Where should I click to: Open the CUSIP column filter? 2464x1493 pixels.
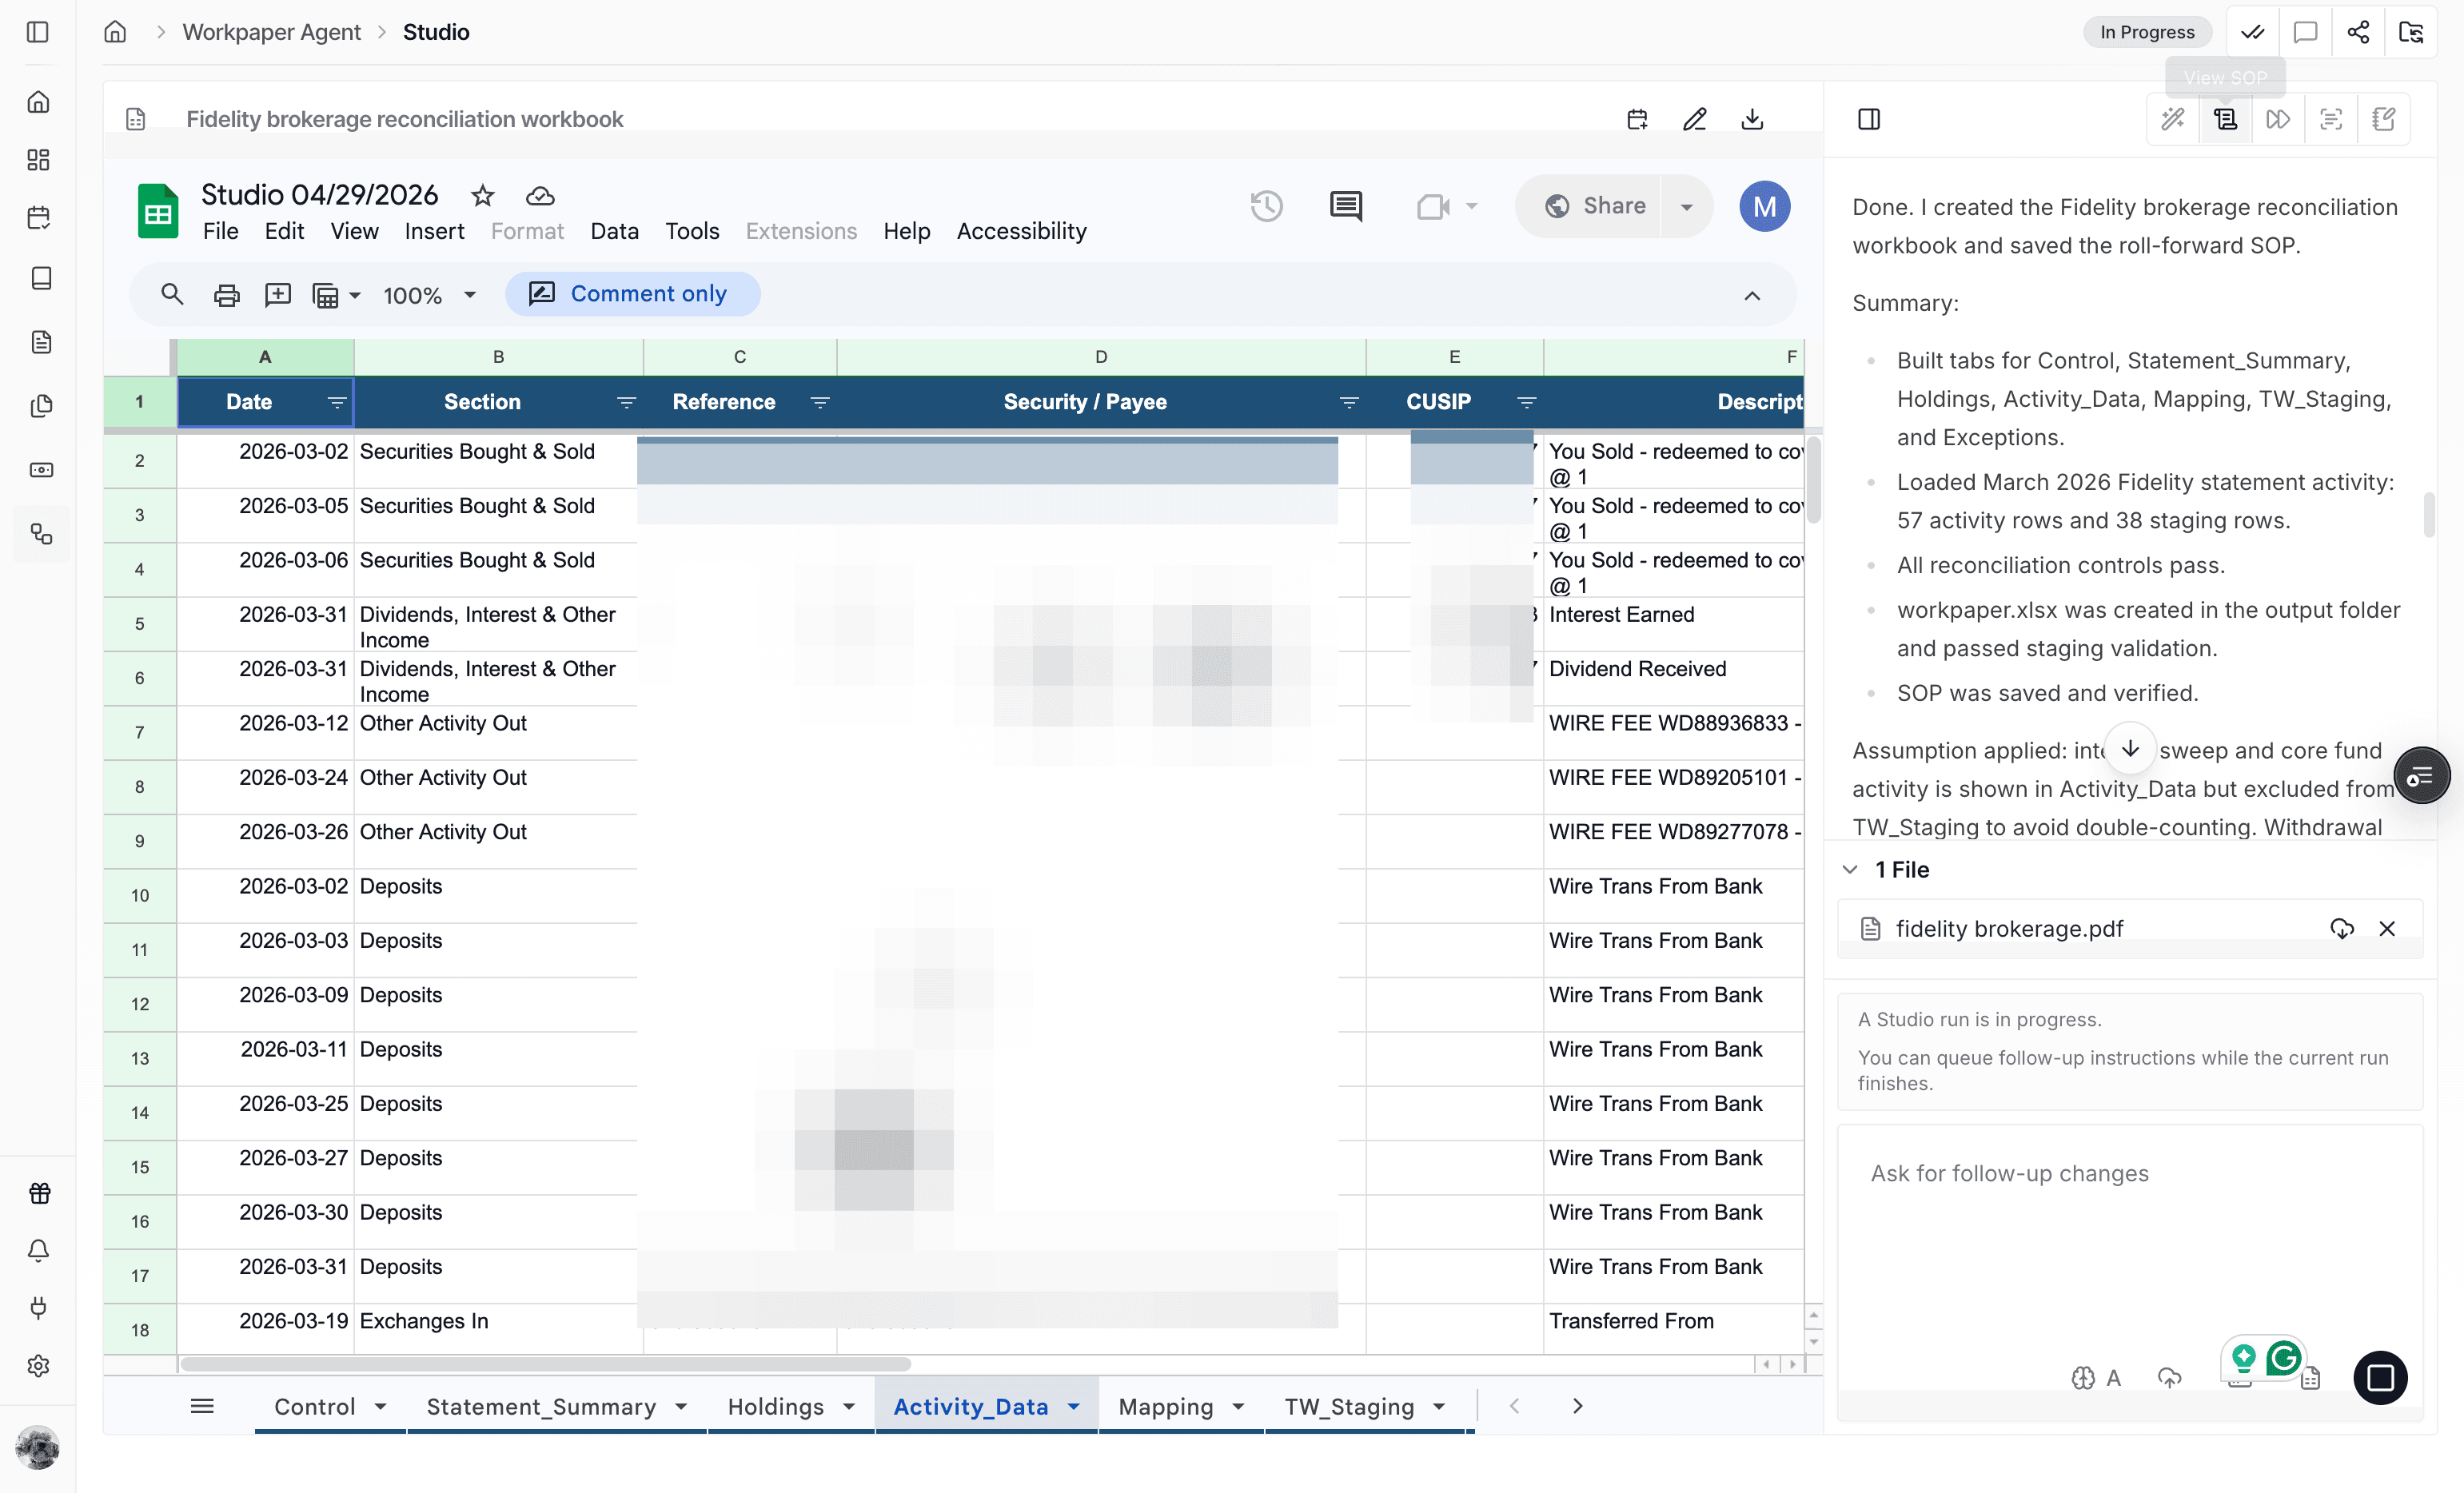pos(1526,402)
